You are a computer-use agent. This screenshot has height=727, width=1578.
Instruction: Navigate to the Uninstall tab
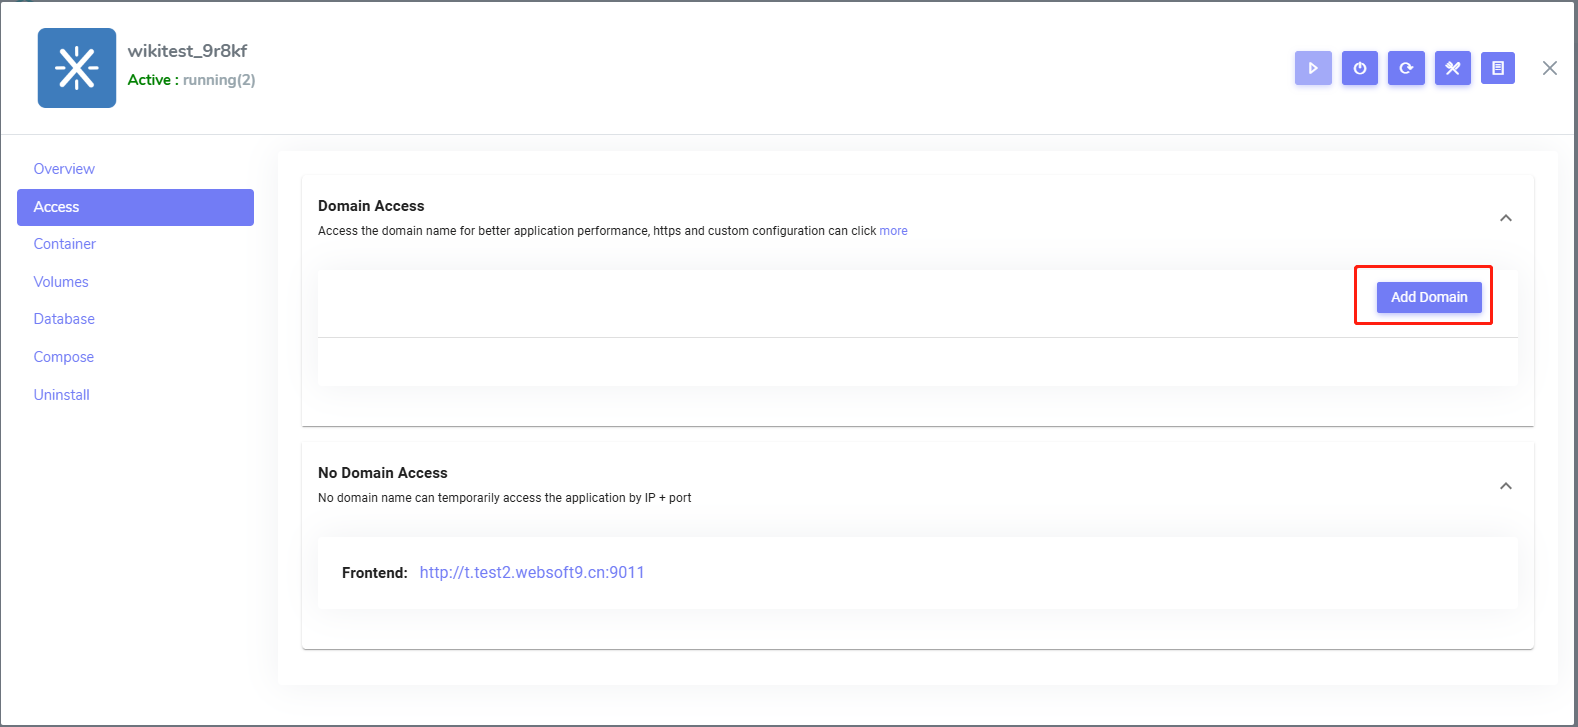click(x=62, y=395)
